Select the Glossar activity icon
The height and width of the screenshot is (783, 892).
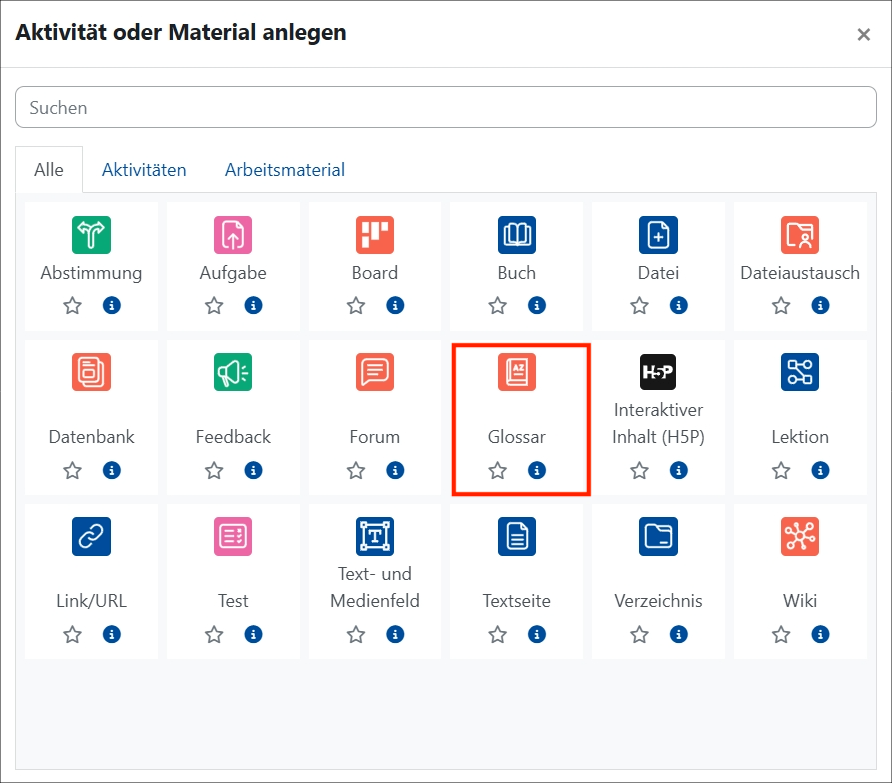coord(516,372)
